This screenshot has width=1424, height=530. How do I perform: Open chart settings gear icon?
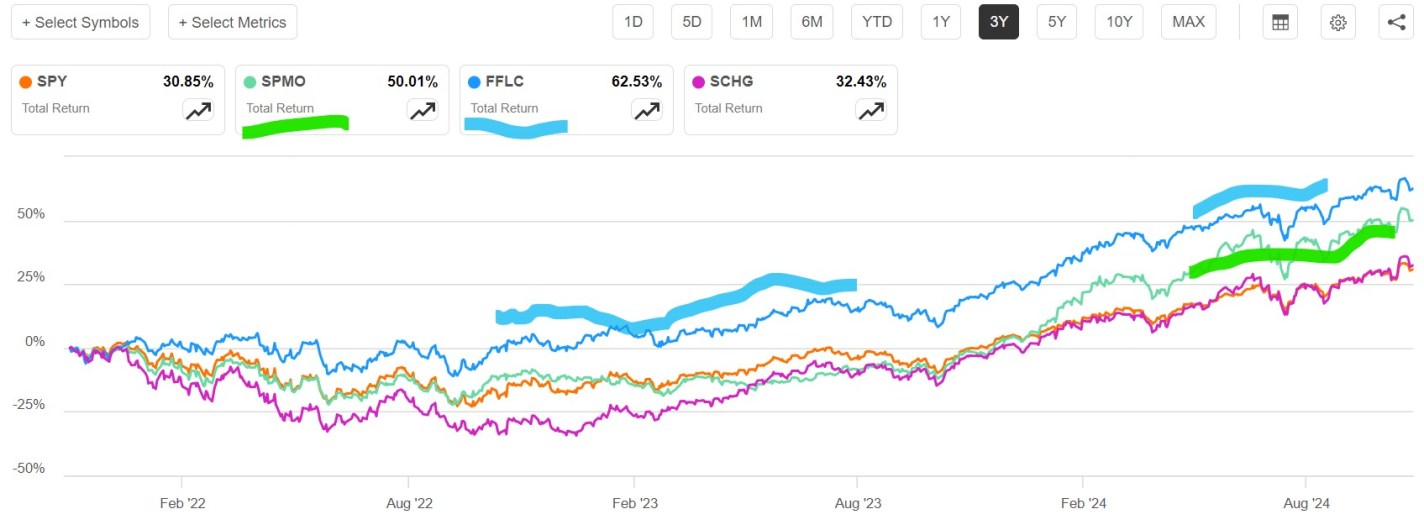[x=1338, y=22]
